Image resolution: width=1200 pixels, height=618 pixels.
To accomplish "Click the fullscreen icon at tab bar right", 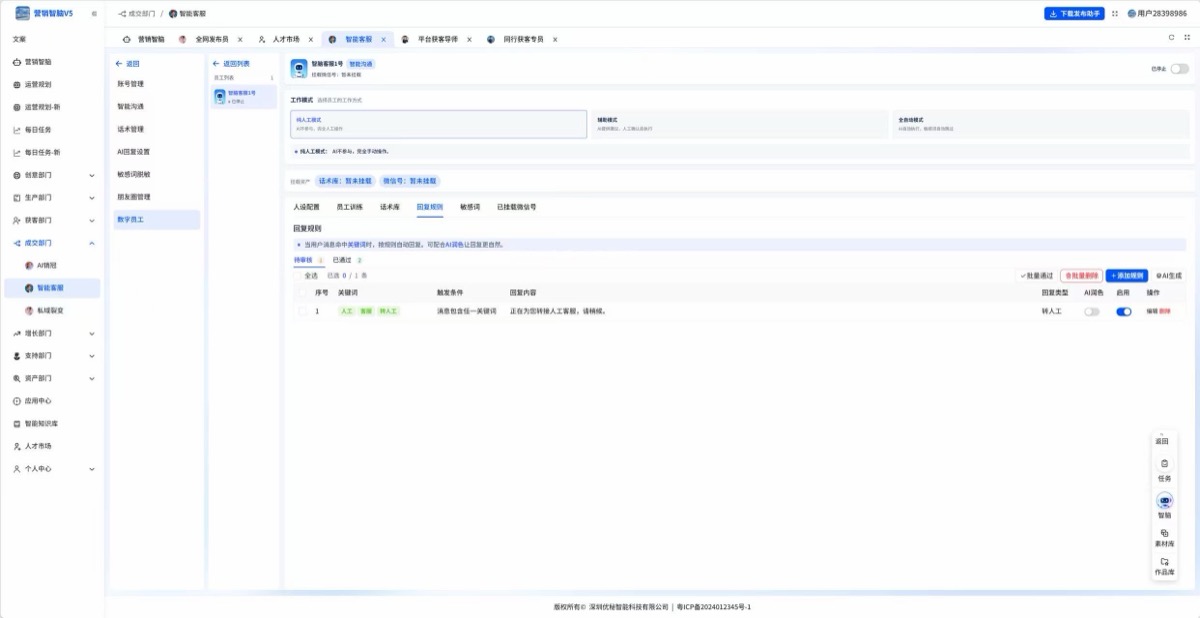I will tap(1187, 37).
